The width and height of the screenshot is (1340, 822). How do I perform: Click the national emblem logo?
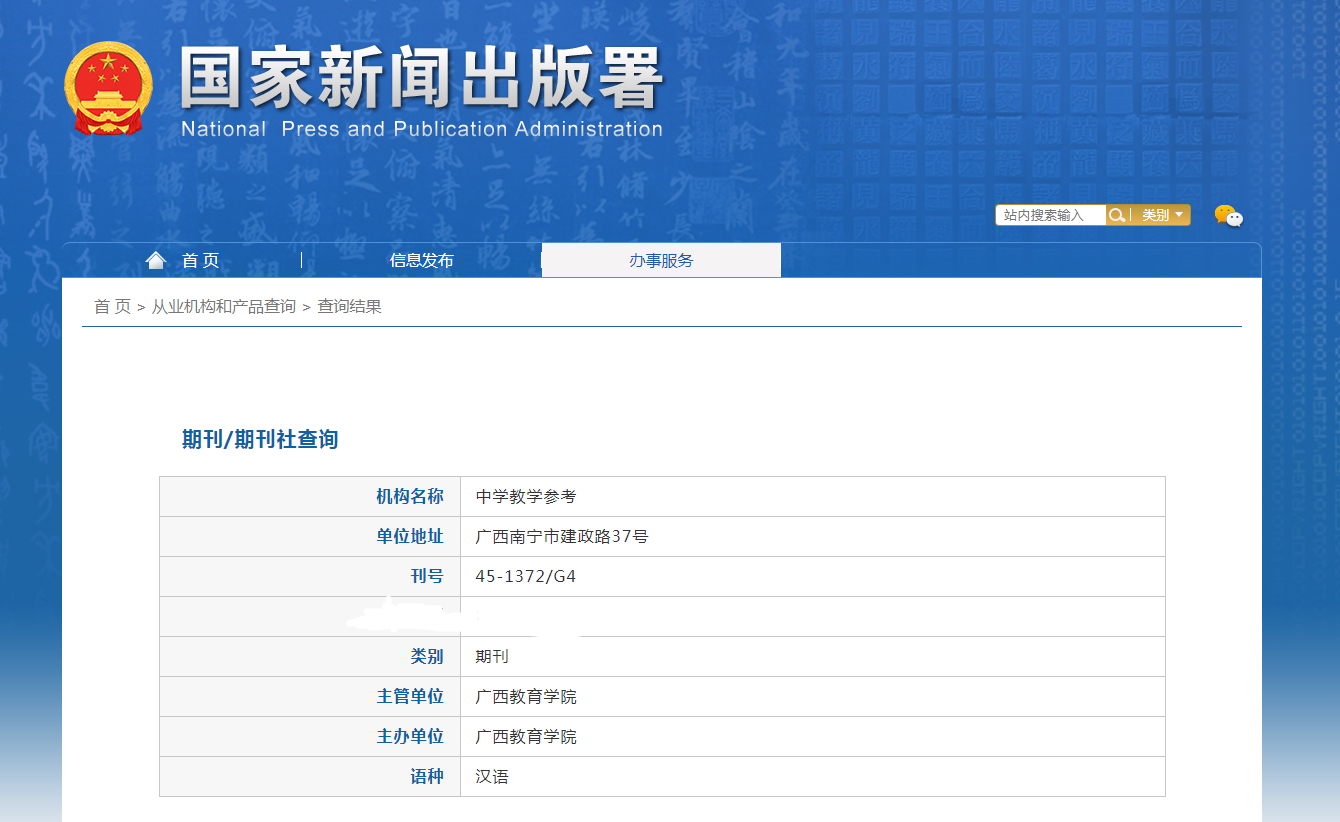[108, 90]
